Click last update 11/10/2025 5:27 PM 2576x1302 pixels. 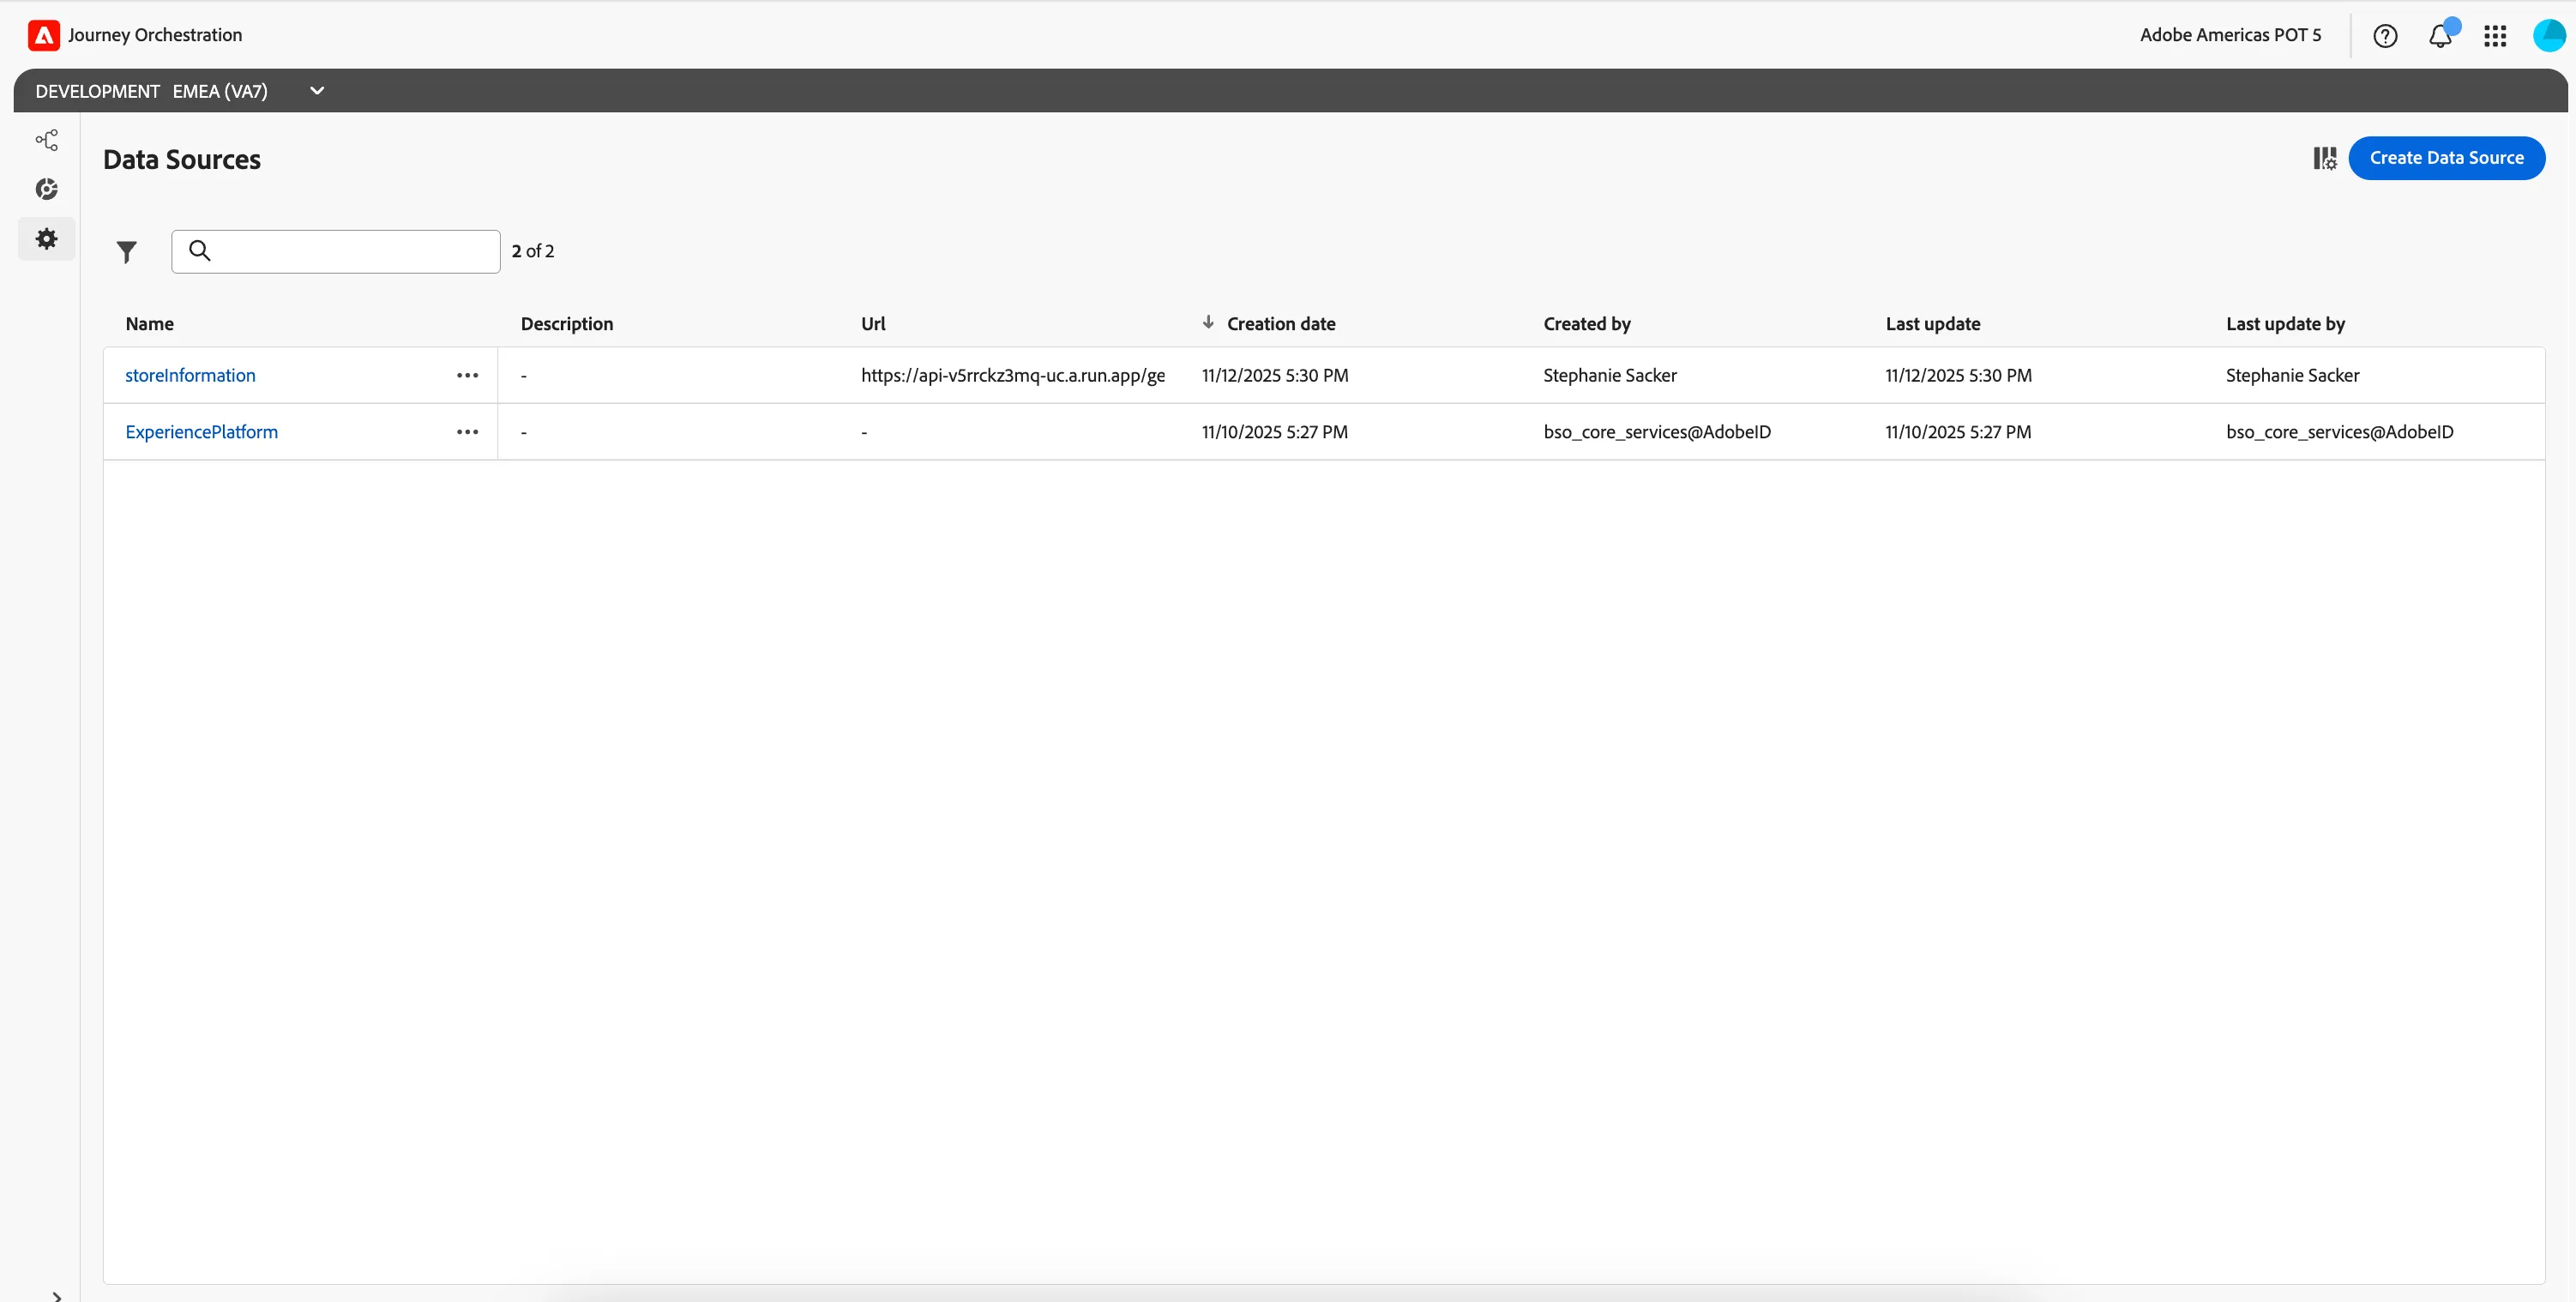[1958, 432]
